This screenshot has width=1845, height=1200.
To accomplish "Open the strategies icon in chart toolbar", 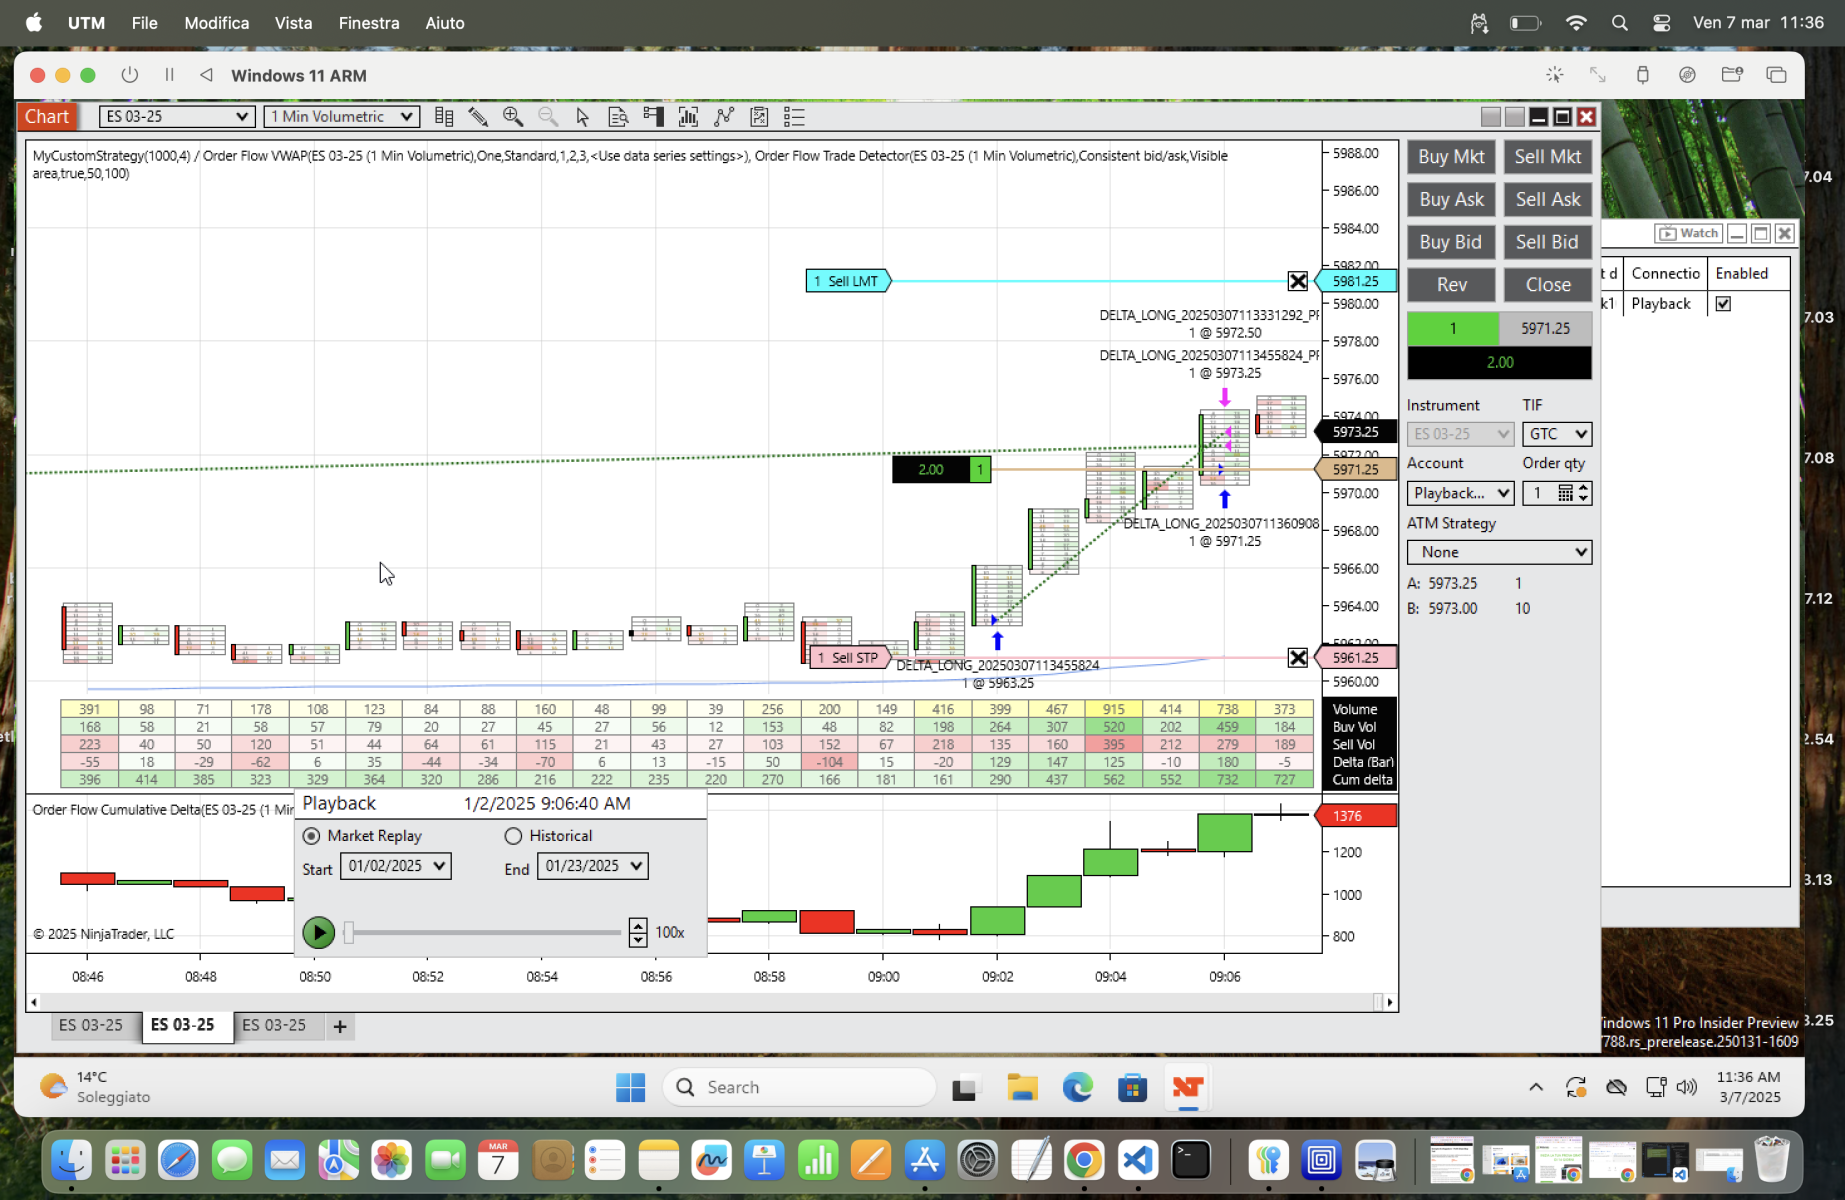I will coord(759,117).
